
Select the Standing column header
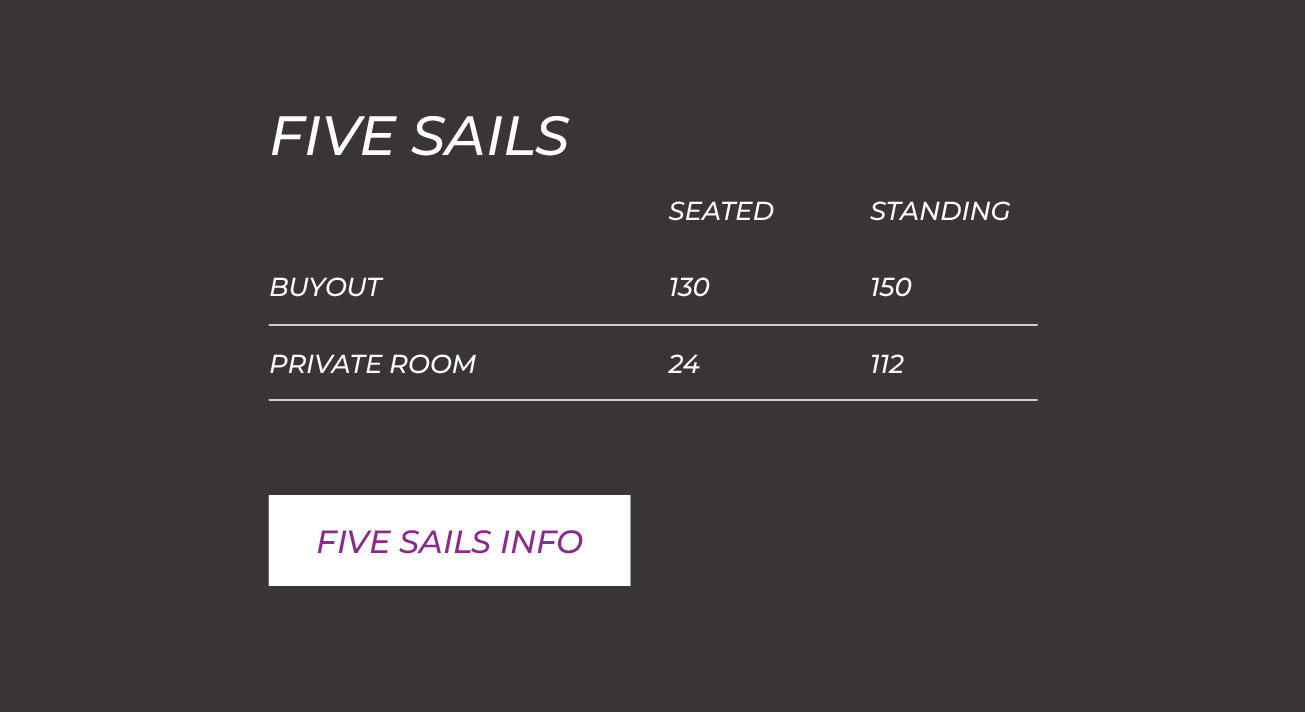point(939,212)
